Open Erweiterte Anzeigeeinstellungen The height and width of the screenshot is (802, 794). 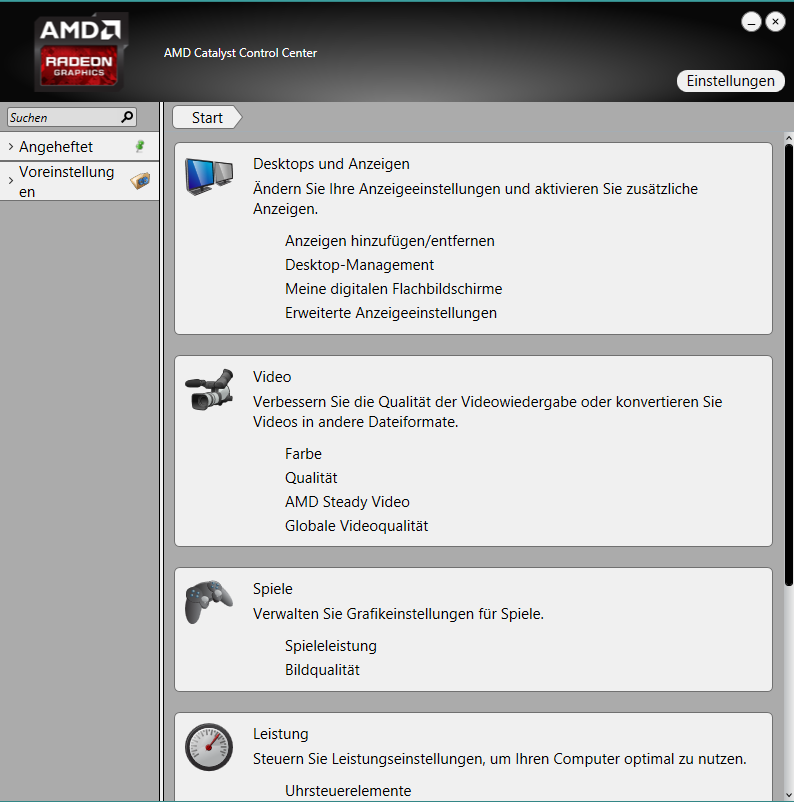click(x=391, y=313)
